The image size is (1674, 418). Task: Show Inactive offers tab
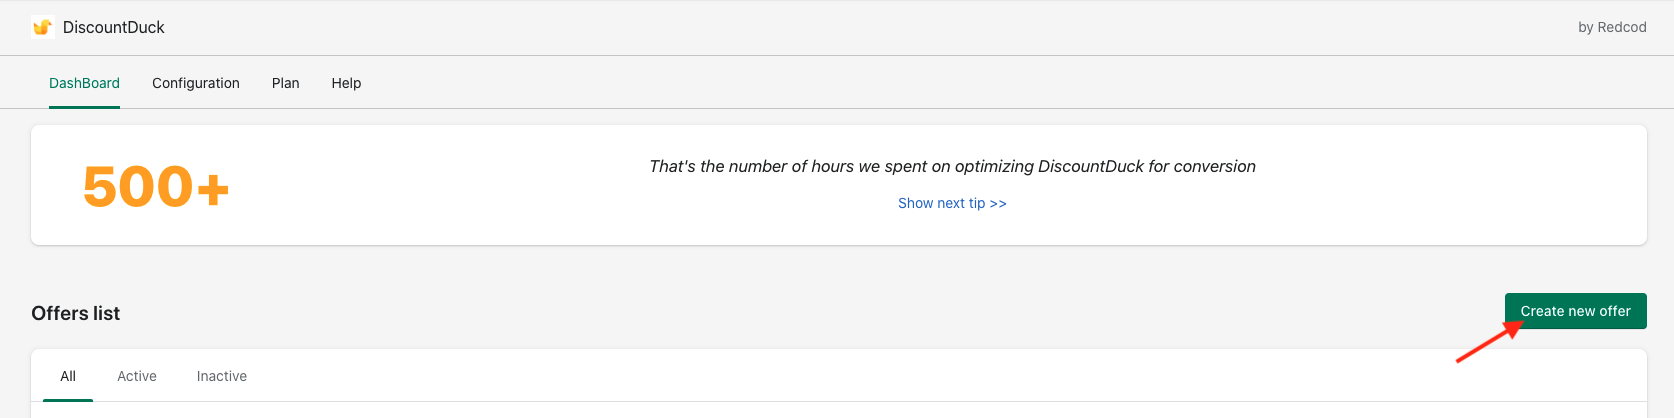[x=222, y=376]
